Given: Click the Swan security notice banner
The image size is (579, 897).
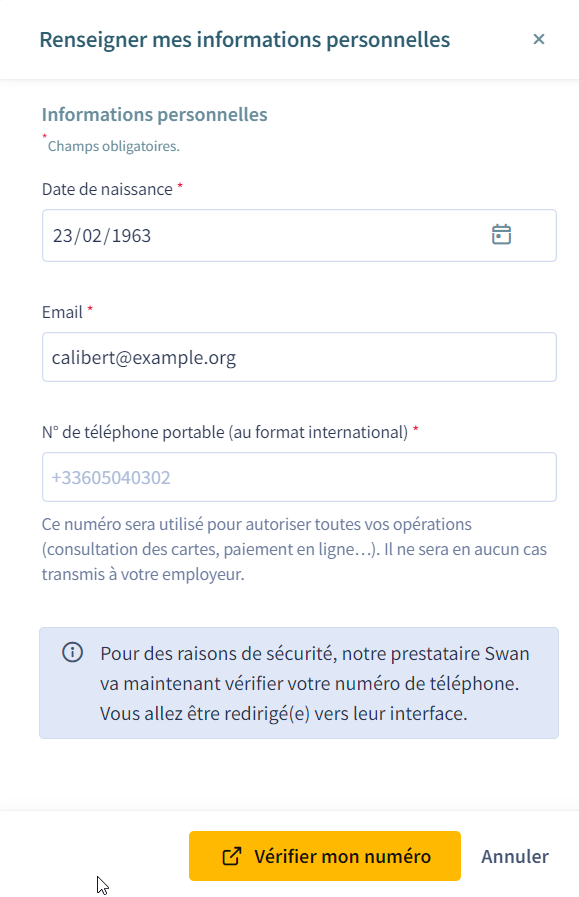Looking at the screenshot, I should click(x=299, y=683).
